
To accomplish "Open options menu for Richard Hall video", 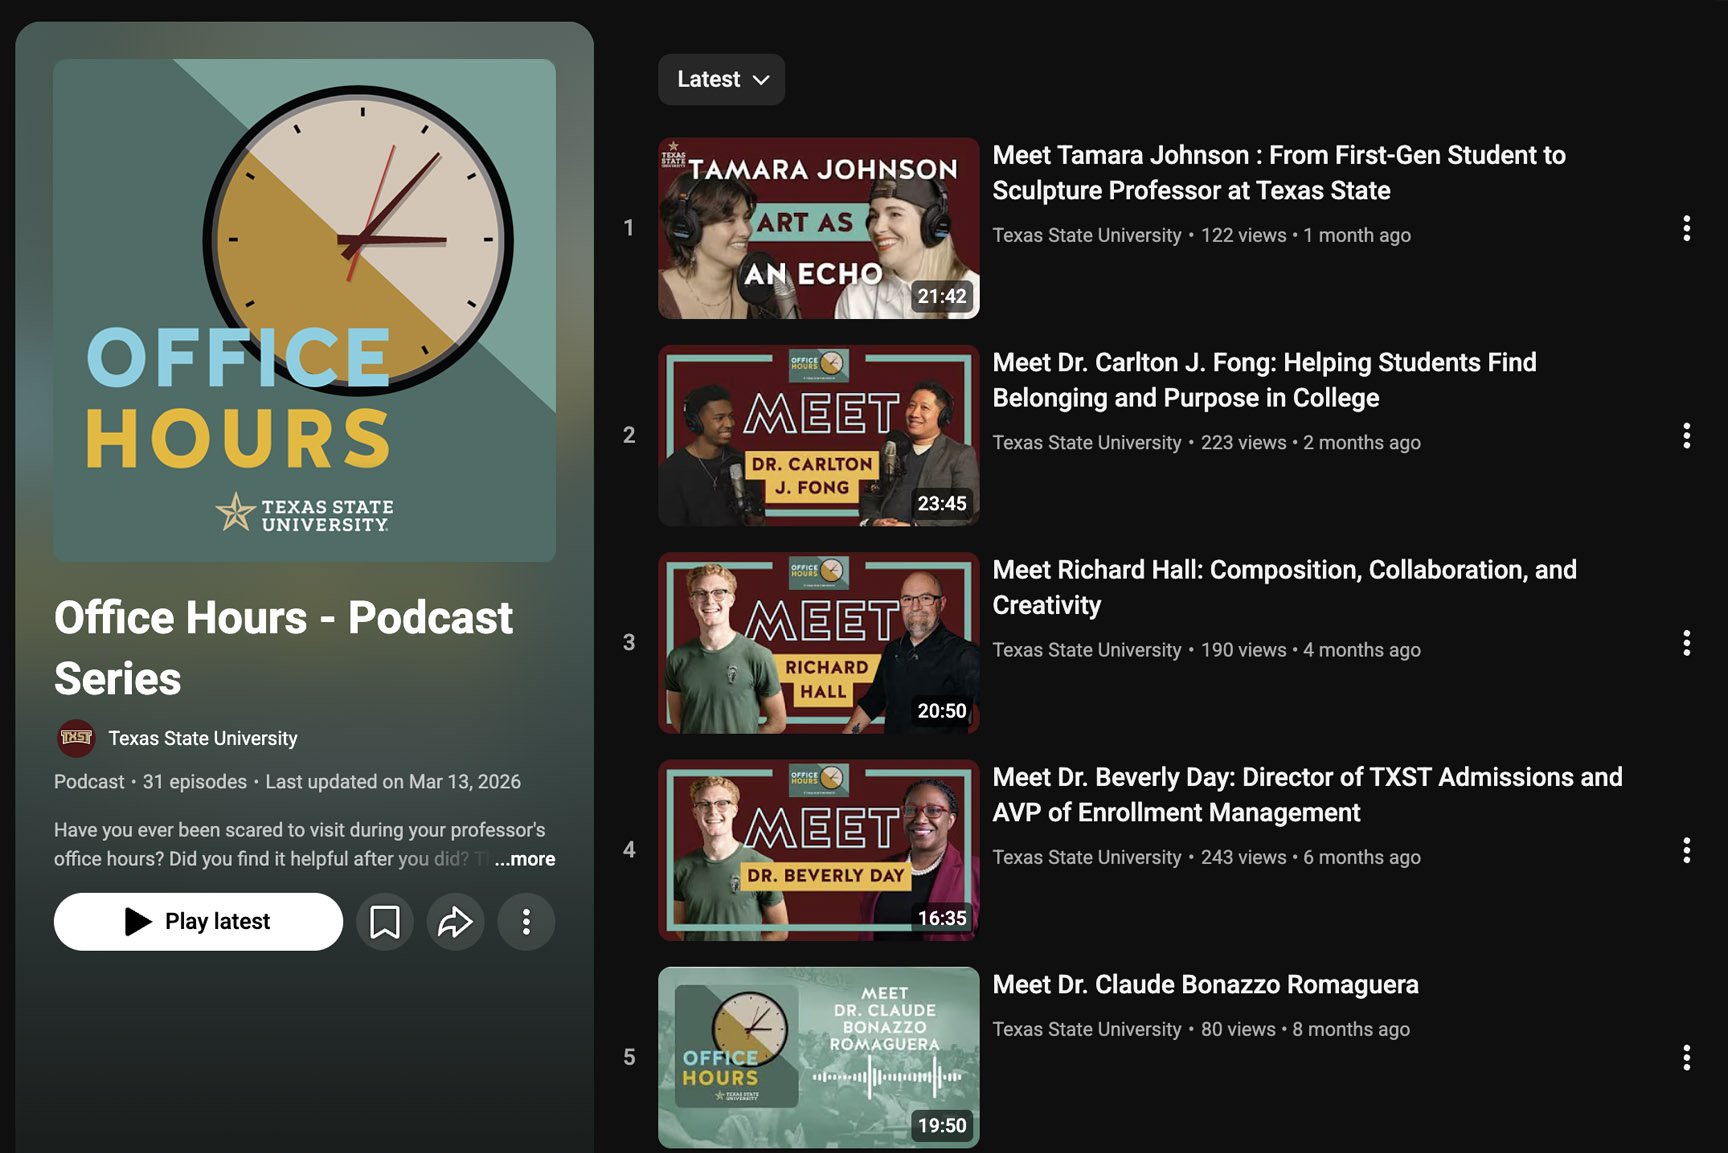I will pos(1686,643).
